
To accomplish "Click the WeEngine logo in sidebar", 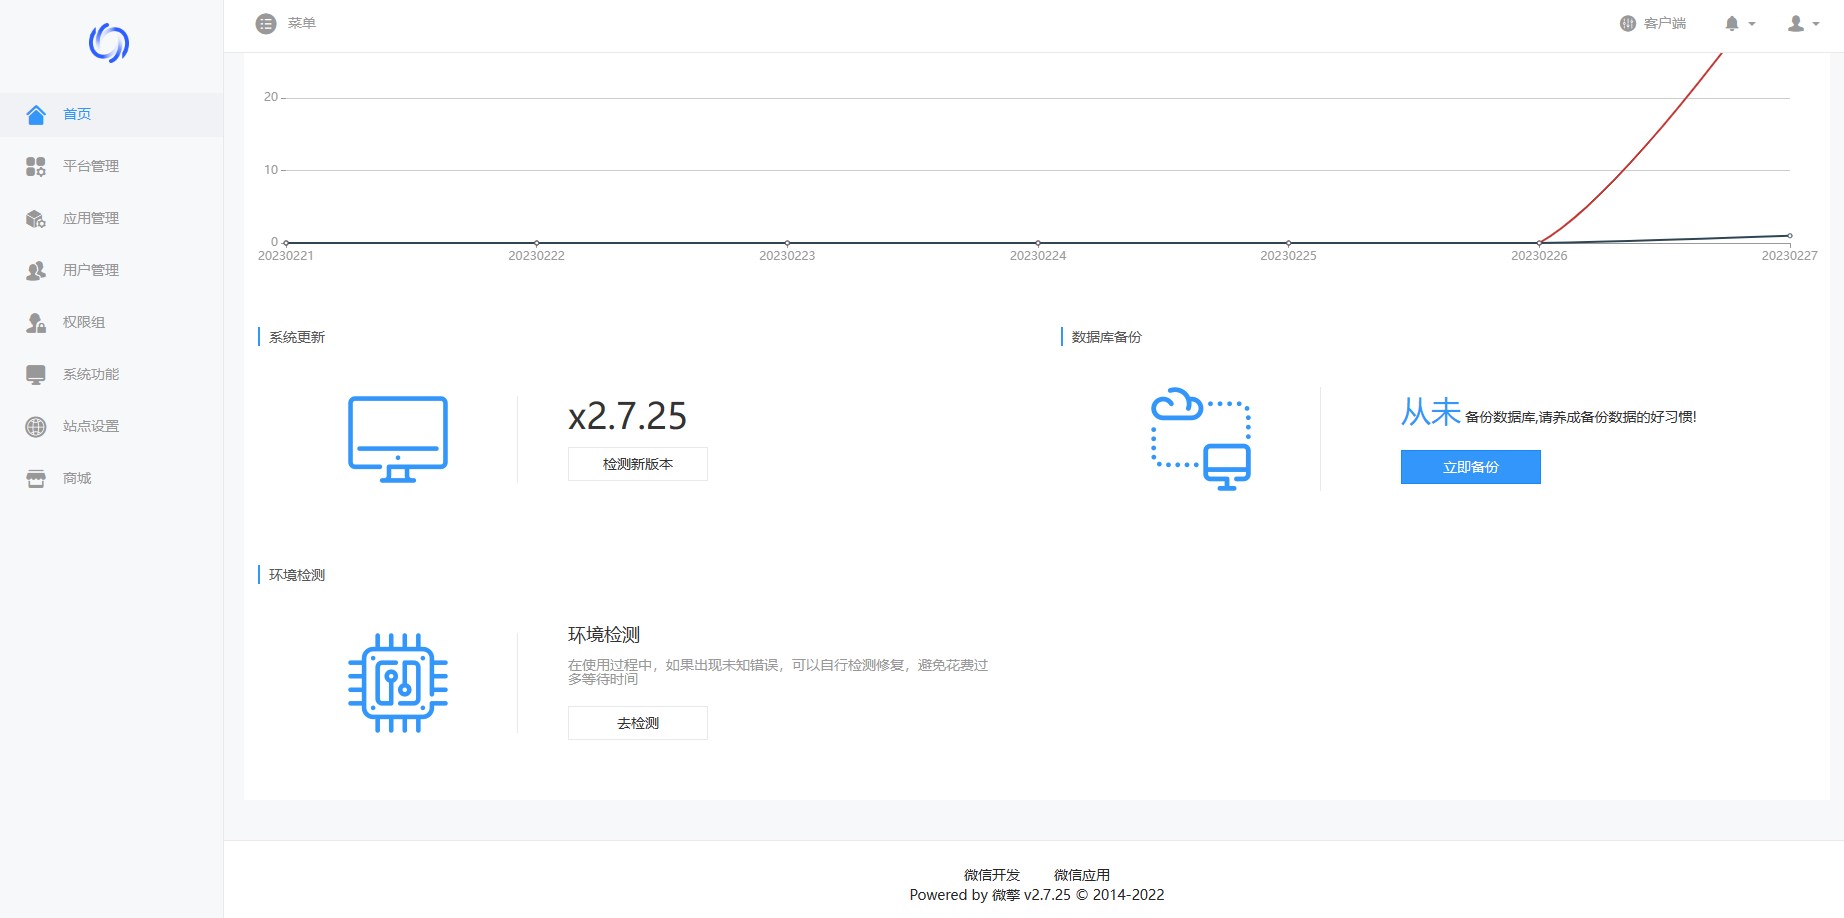I will coord(109,43).
